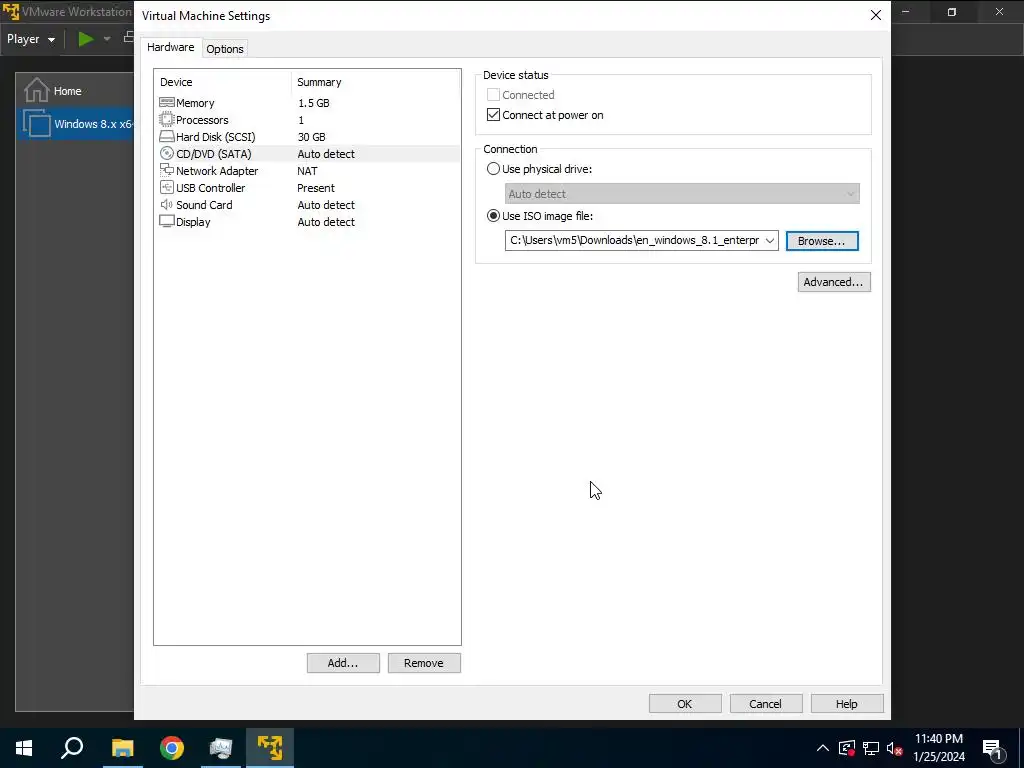Viewport: 1024px width, 768px height.
Task: Expand the ISO image file path dropdown arrow
Action: (770, 240)
